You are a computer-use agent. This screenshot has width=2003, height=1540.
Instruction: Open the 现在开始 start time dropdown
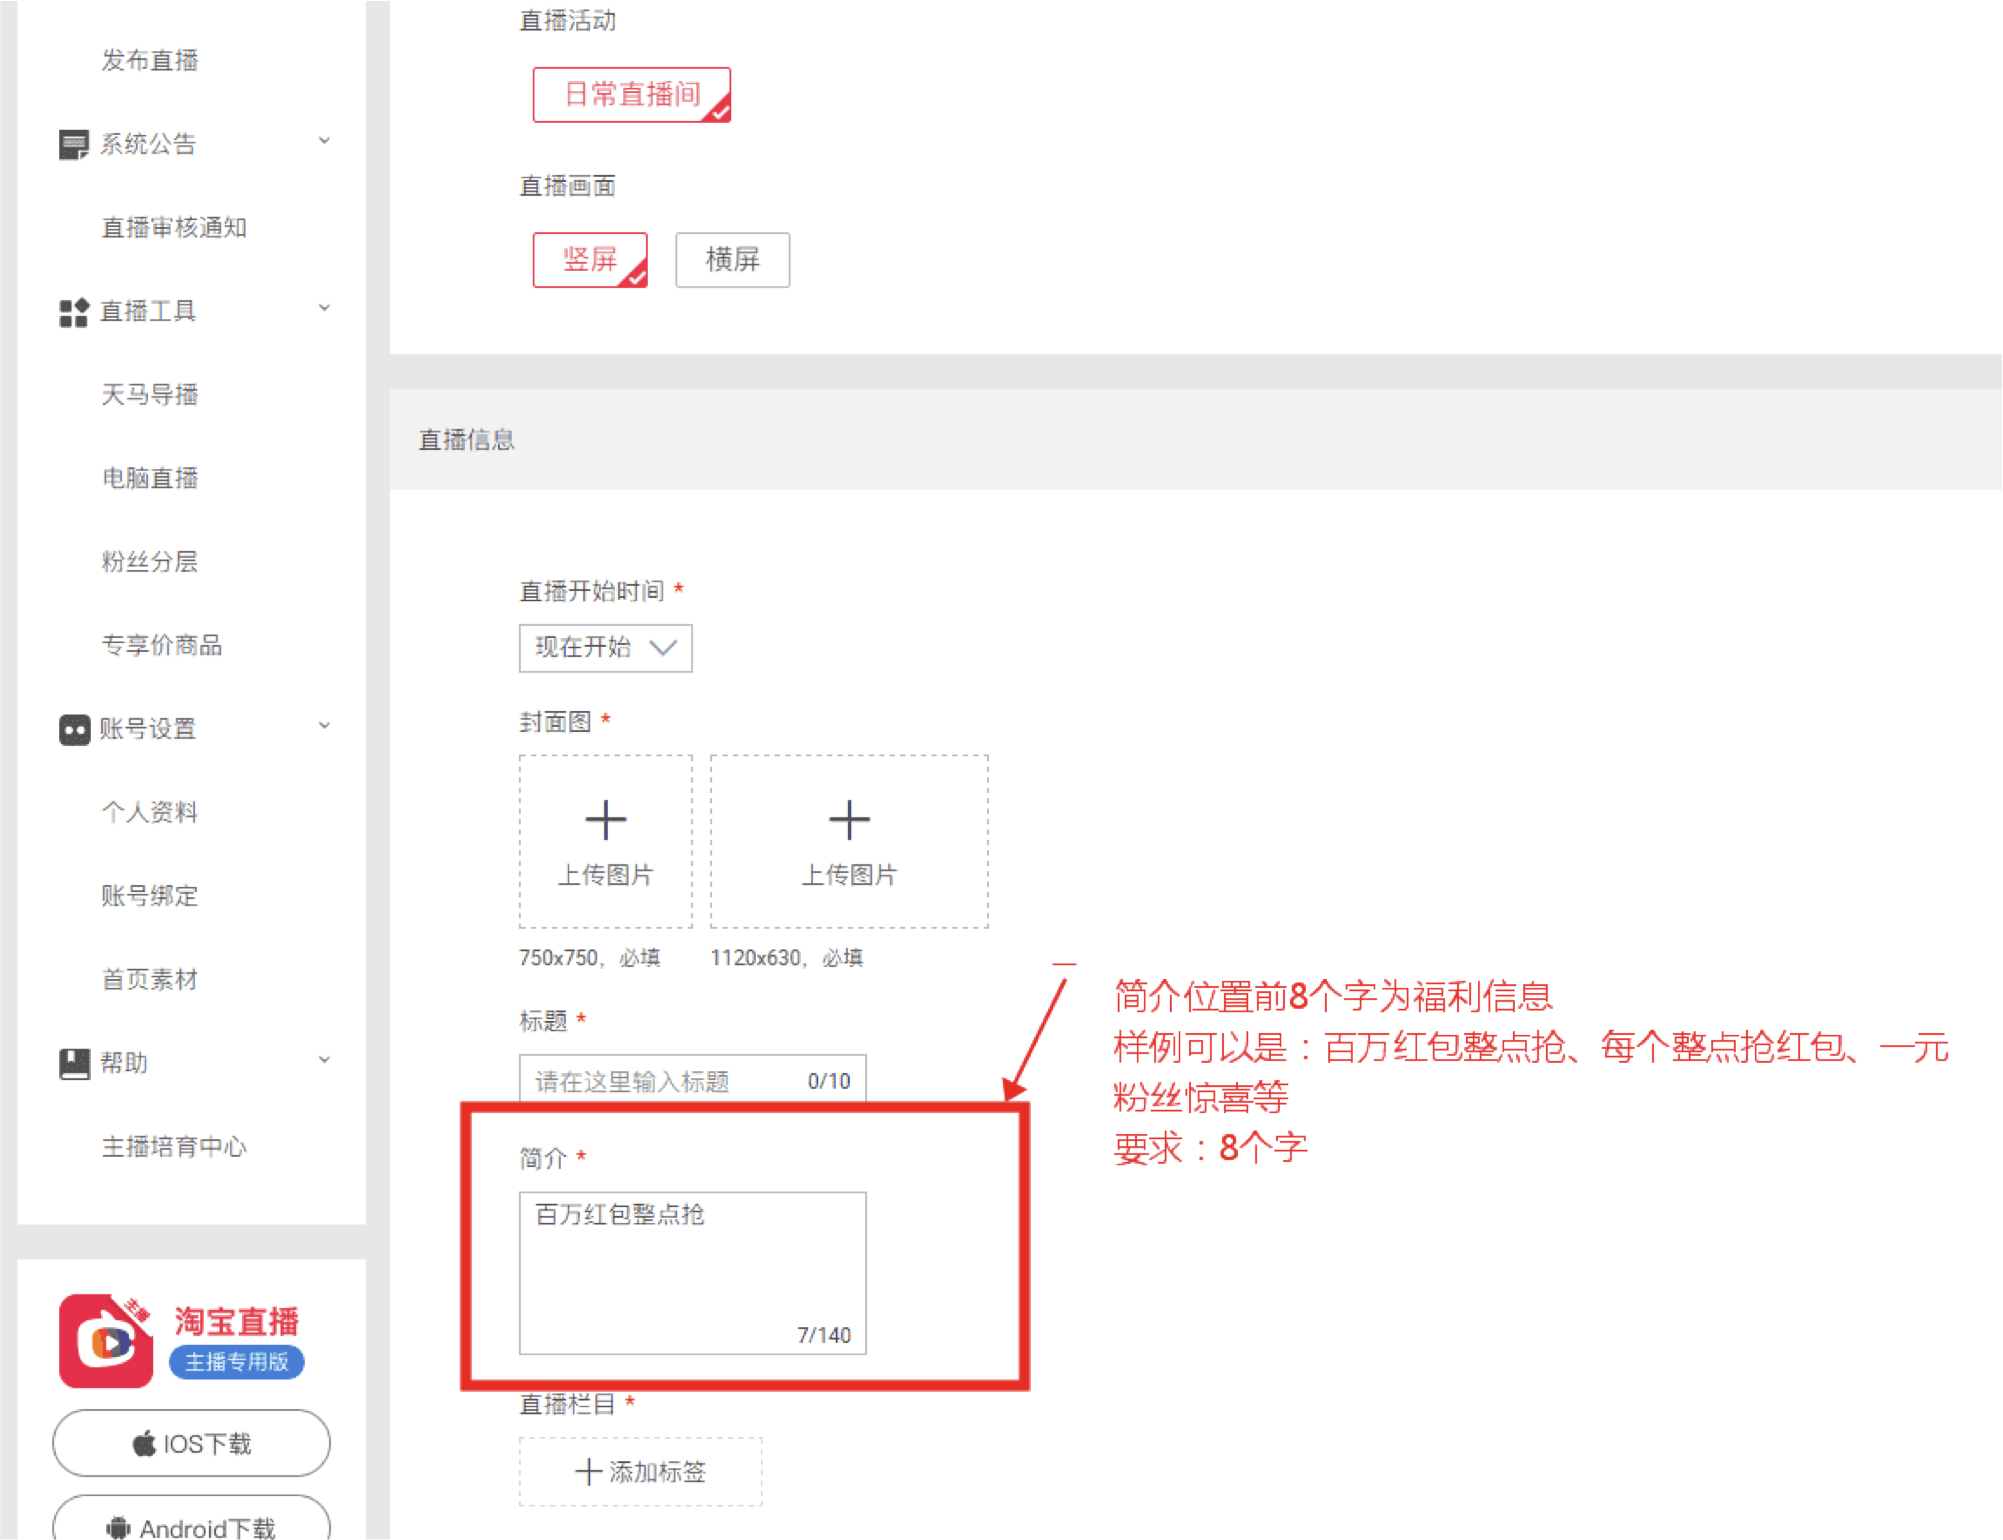coord(605,648)
